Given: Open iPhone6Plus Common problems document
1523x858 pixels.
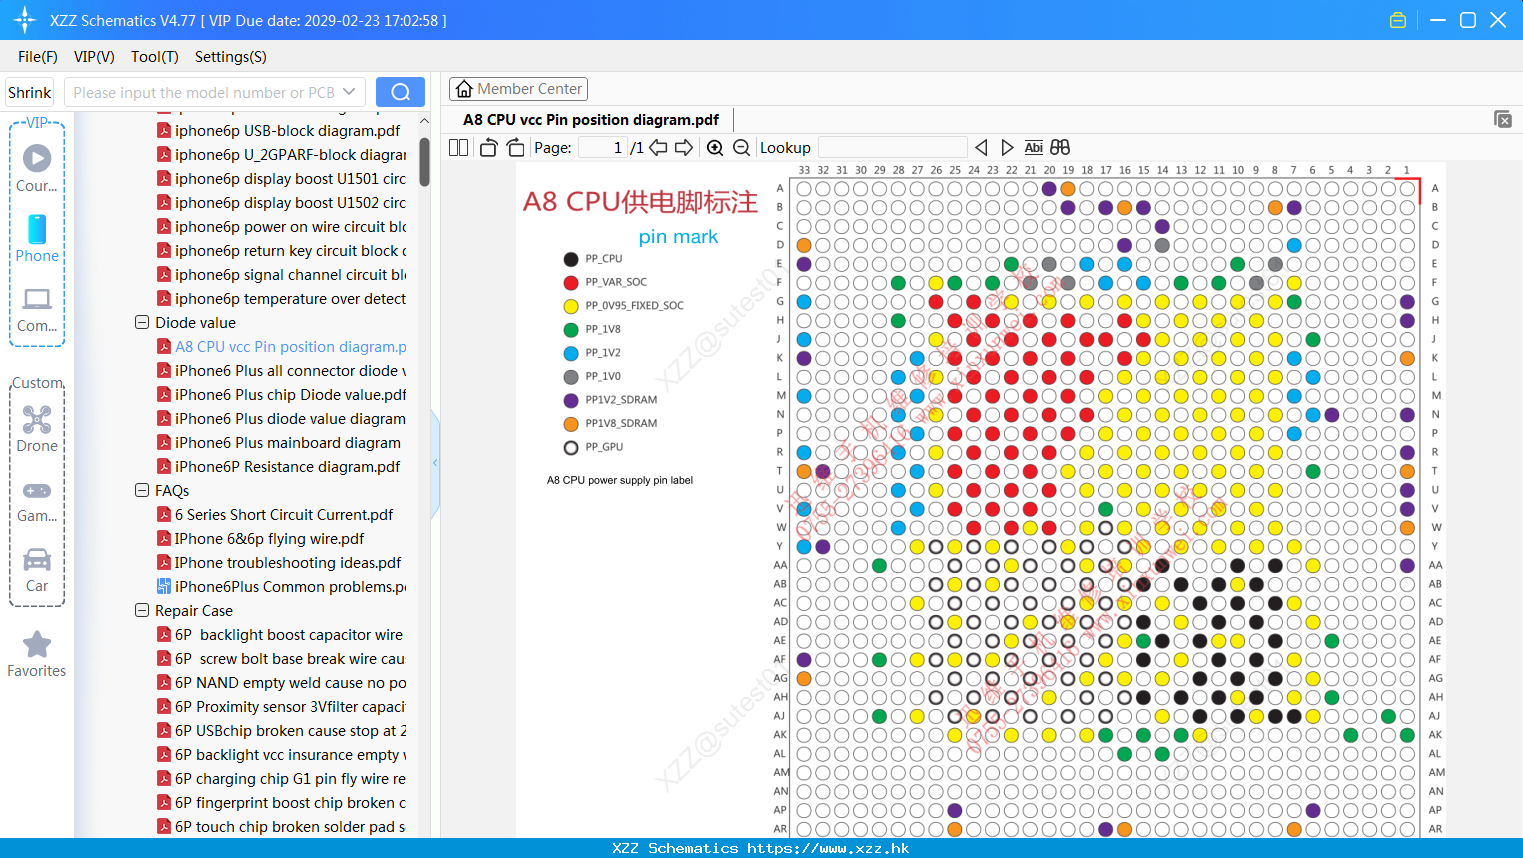Looking at the screenshot, I should (290, 586).
